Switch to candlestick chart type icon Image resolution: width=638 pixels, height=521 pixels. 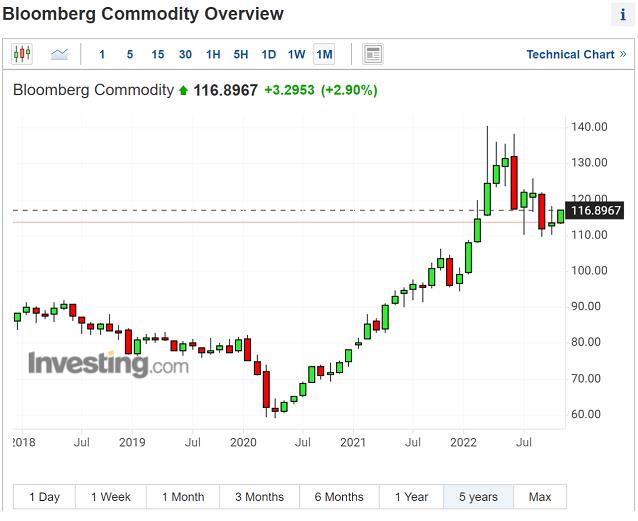tap(22, 54)
